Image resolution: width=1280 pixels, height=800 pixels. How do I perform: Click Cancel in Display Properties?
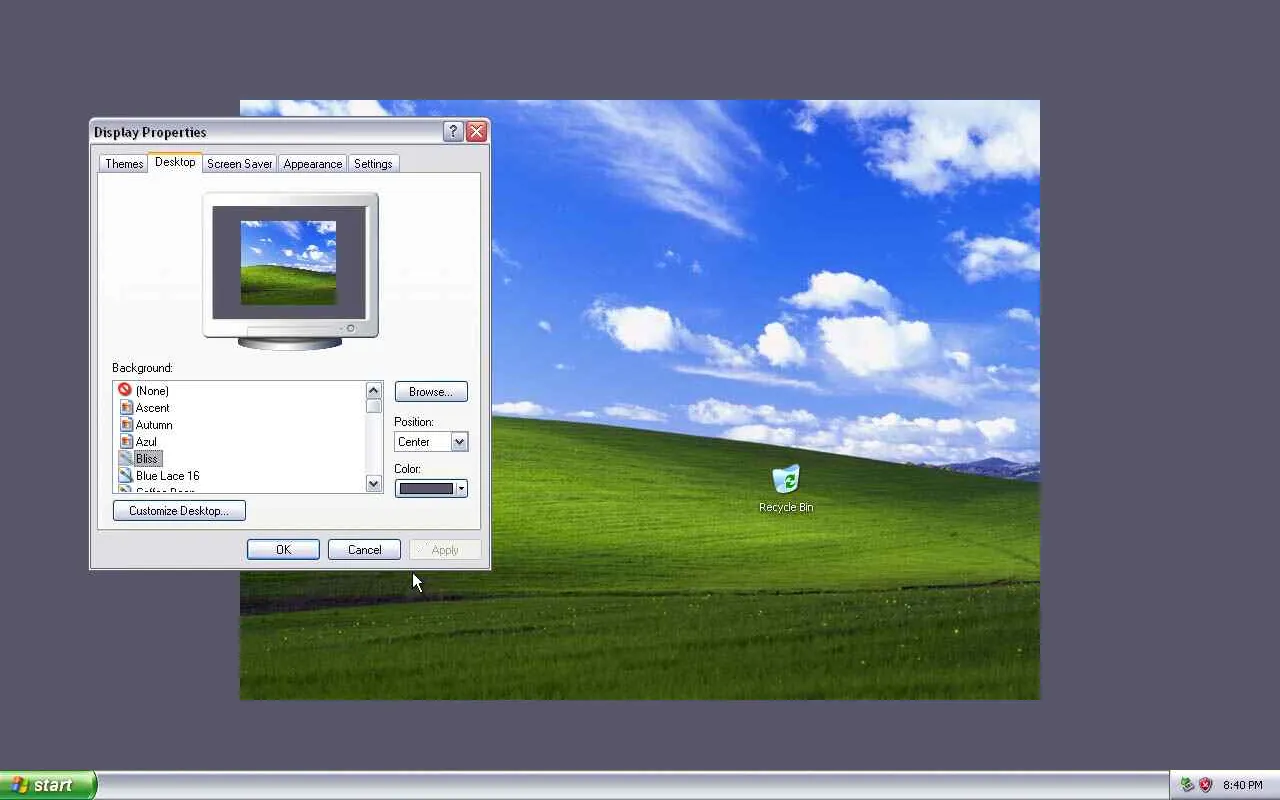click(364, 550)
